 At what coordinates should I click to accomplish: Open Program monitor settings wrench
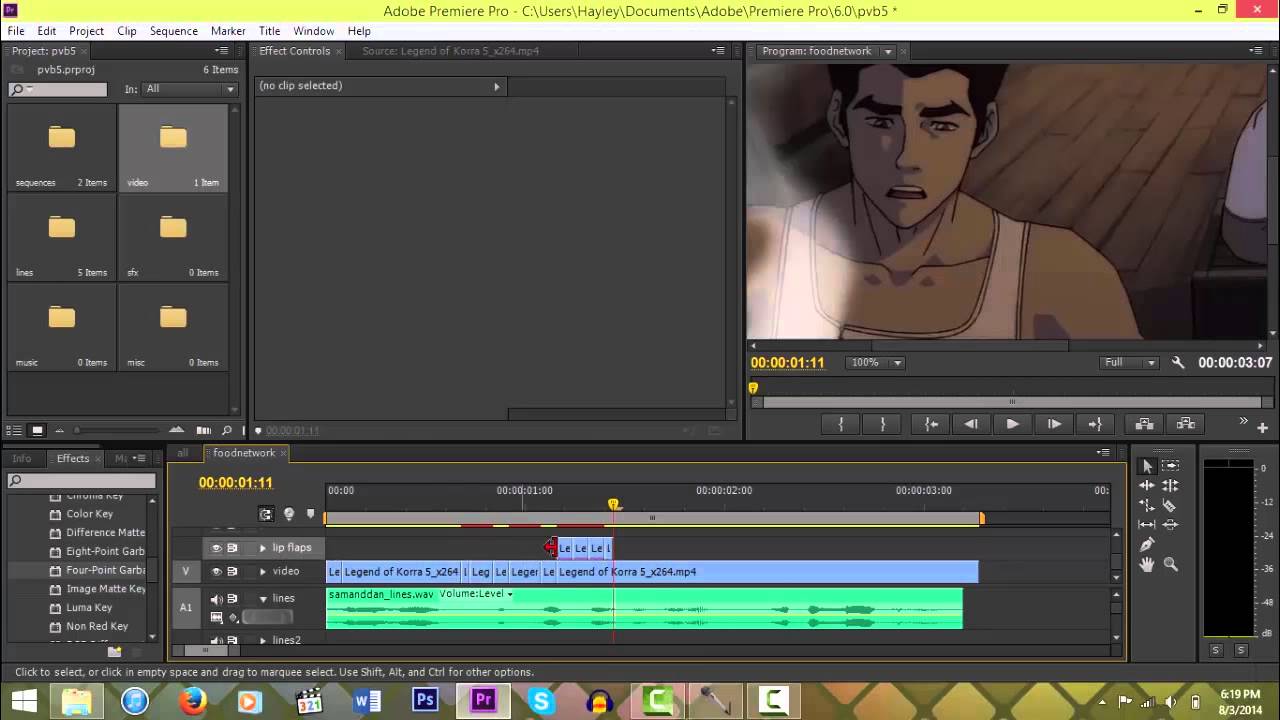click(1178, 363)
